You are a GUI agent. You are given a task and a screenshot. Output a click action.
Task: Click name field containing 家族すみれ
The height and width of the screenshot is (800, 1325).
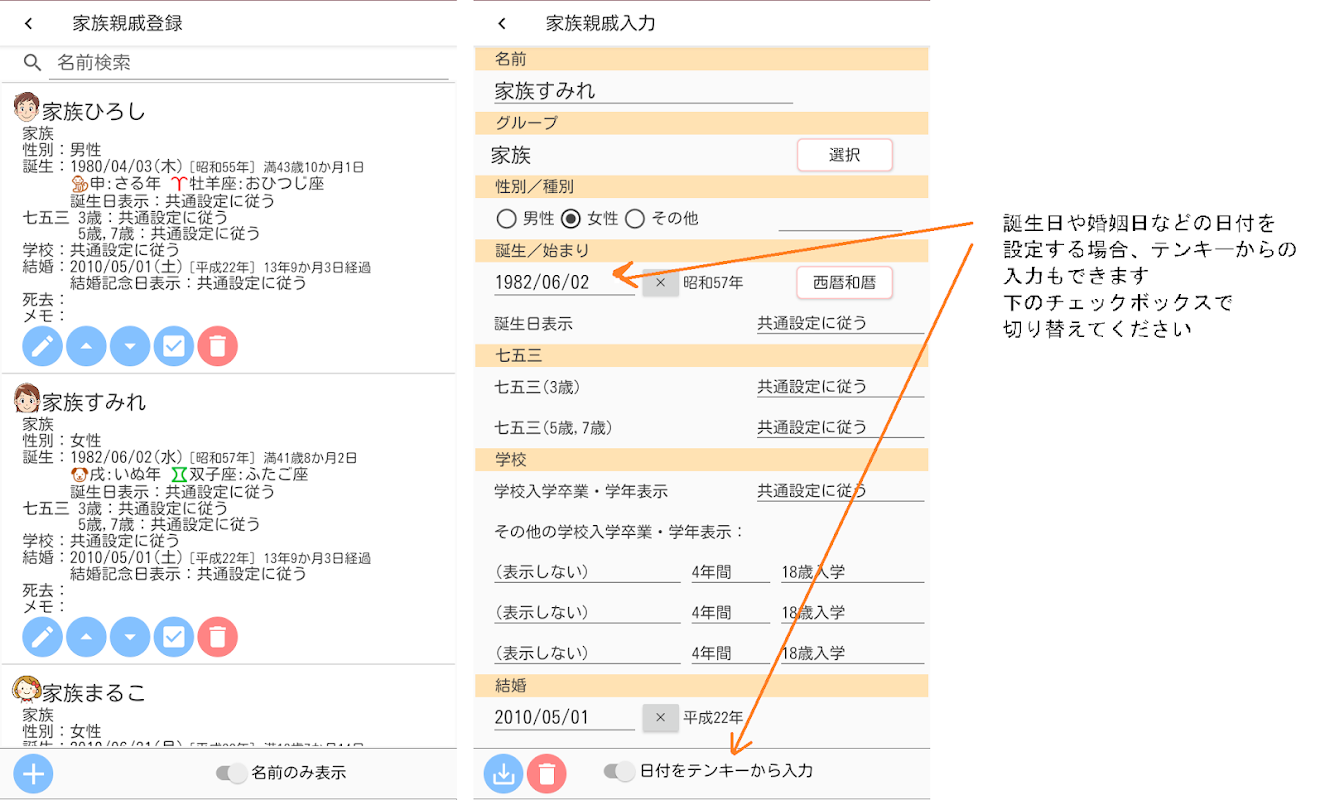coord(643,90)
